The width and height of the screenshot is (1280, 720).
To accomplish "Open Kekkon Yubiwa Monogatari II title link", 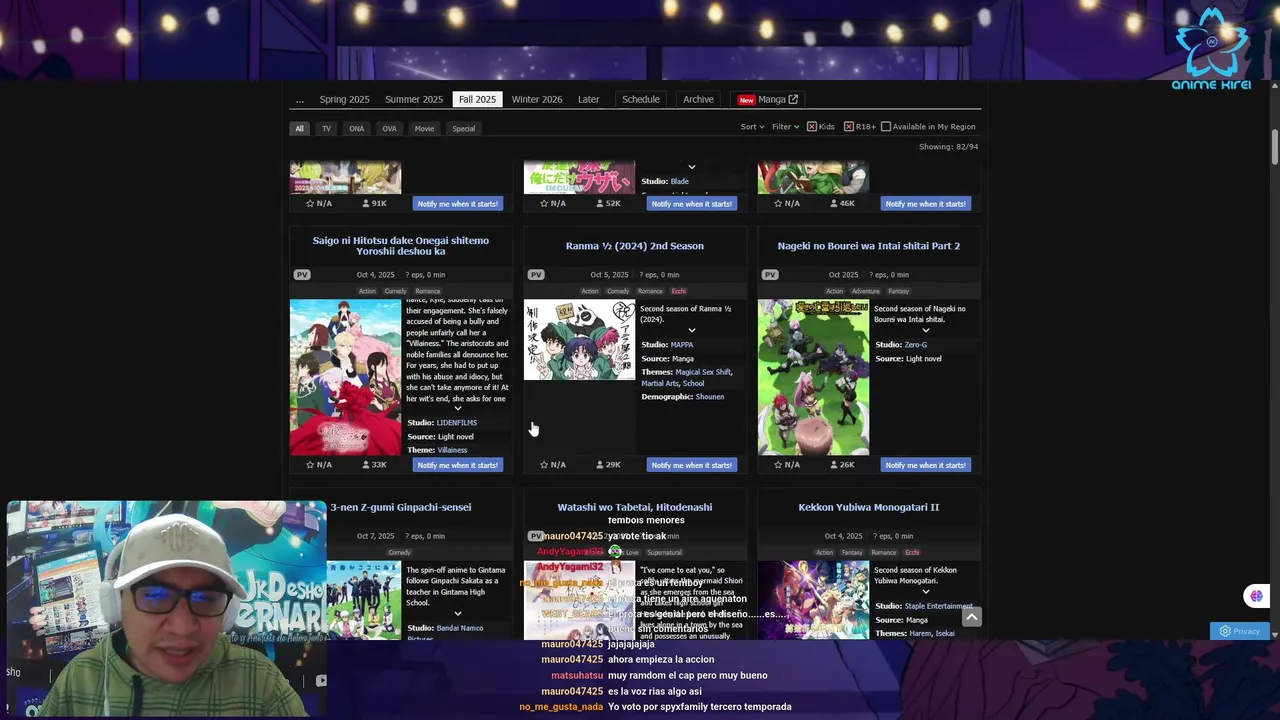I will click(868, 507).
